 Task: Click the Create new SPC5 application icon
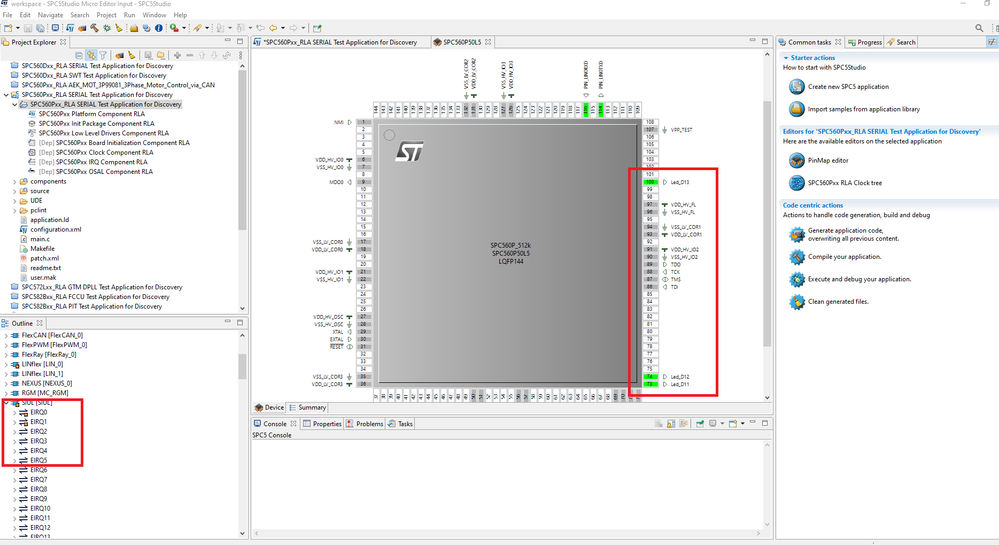coord(796,86)
